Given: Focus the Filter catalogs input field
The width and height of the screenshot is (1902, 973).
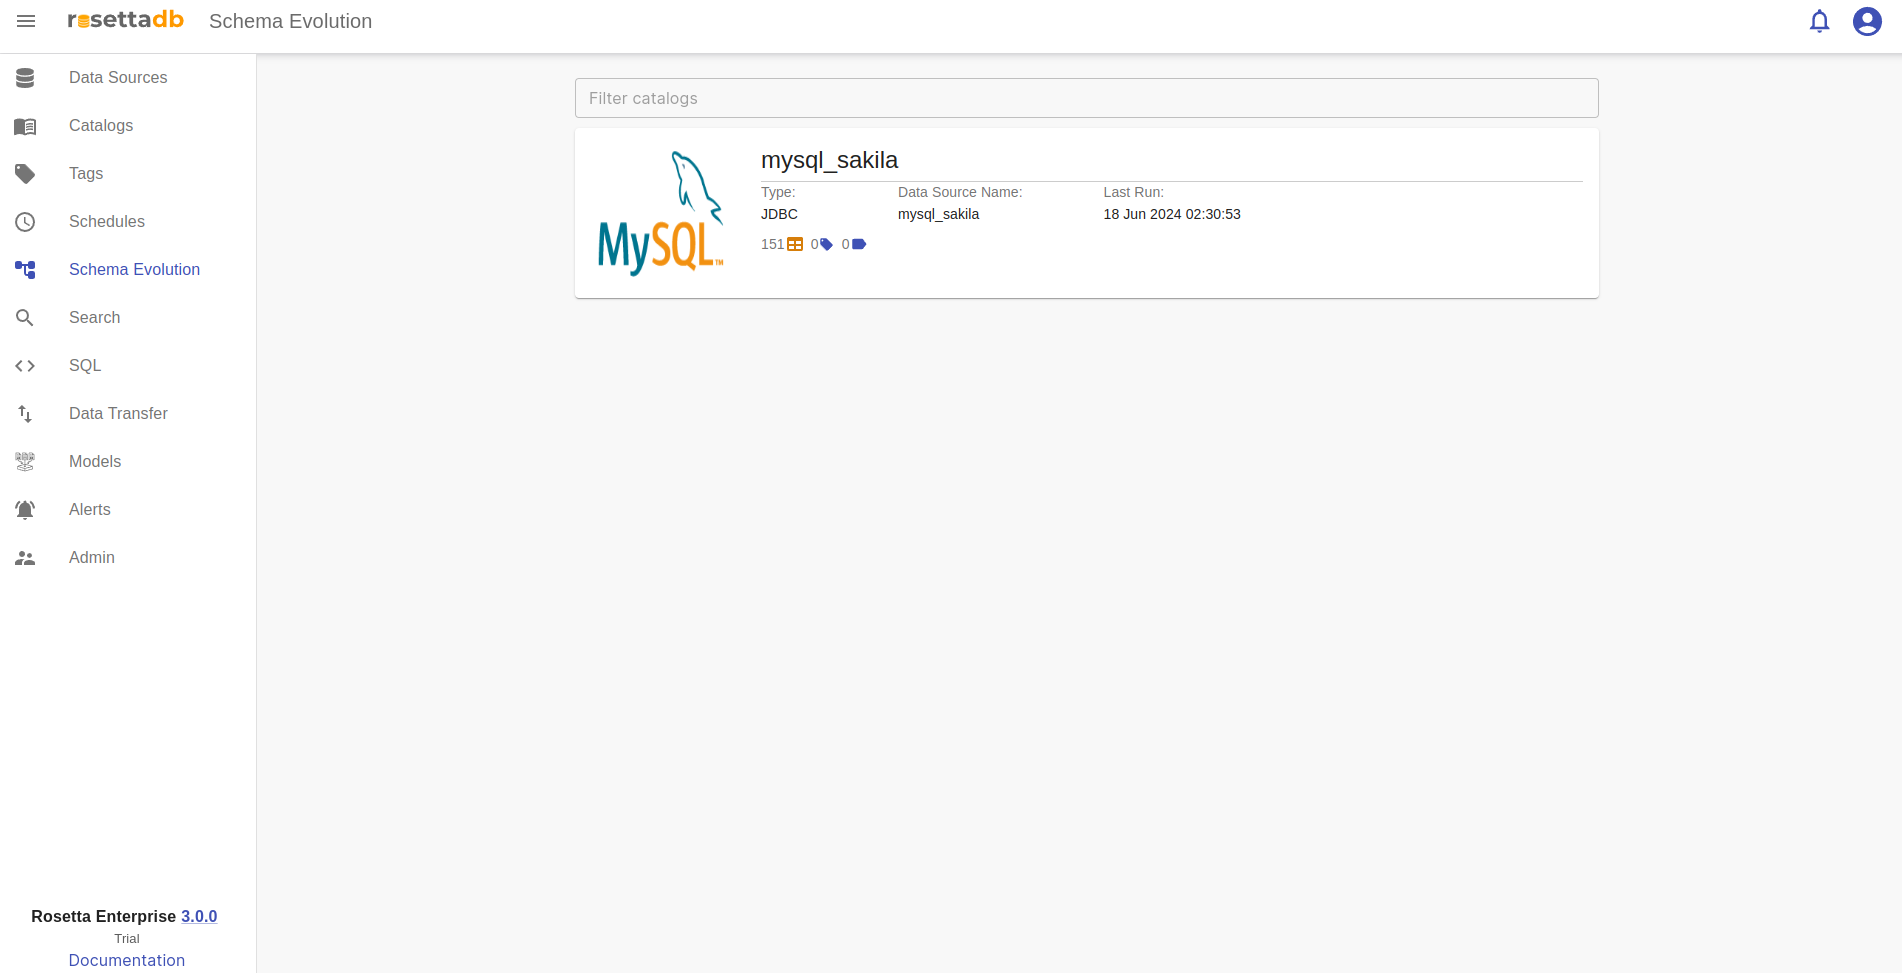Looking at the screenshot, I should pyautogui.click(x=1086, y=98).
